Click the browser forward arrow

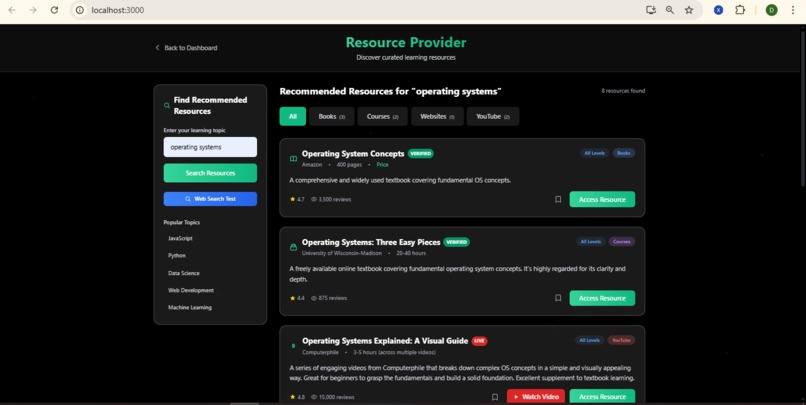(33, 10)
